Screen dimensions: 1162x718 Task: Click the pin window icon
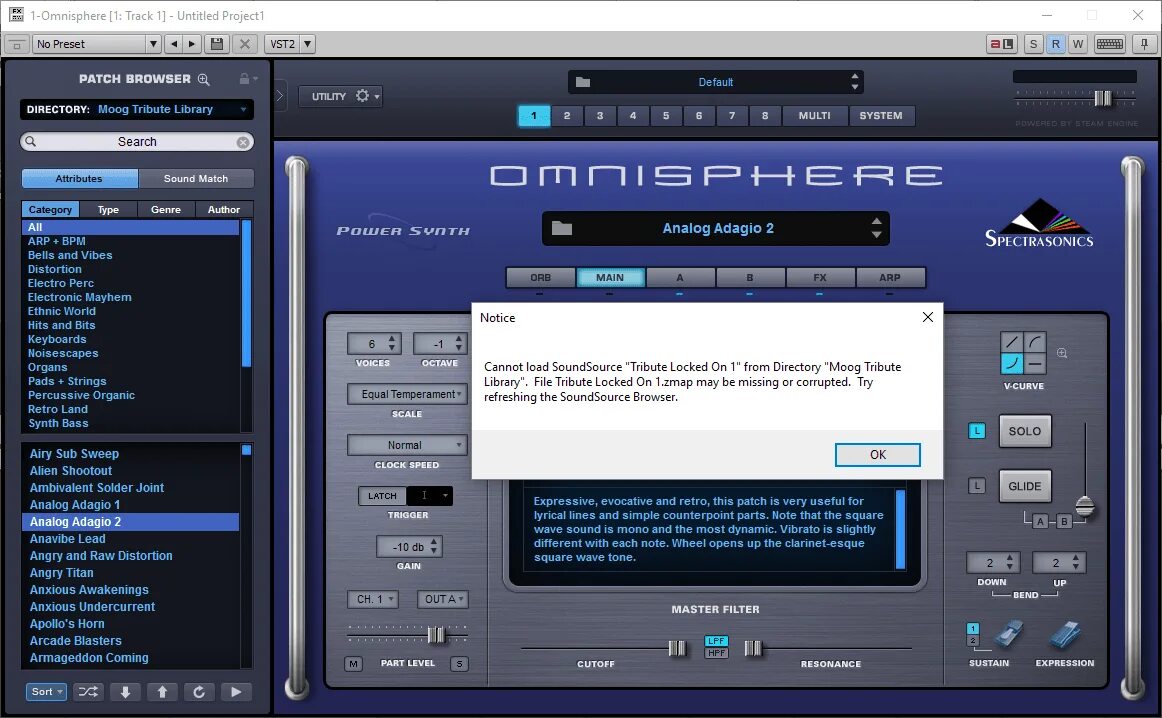[x=1144, y=44]
